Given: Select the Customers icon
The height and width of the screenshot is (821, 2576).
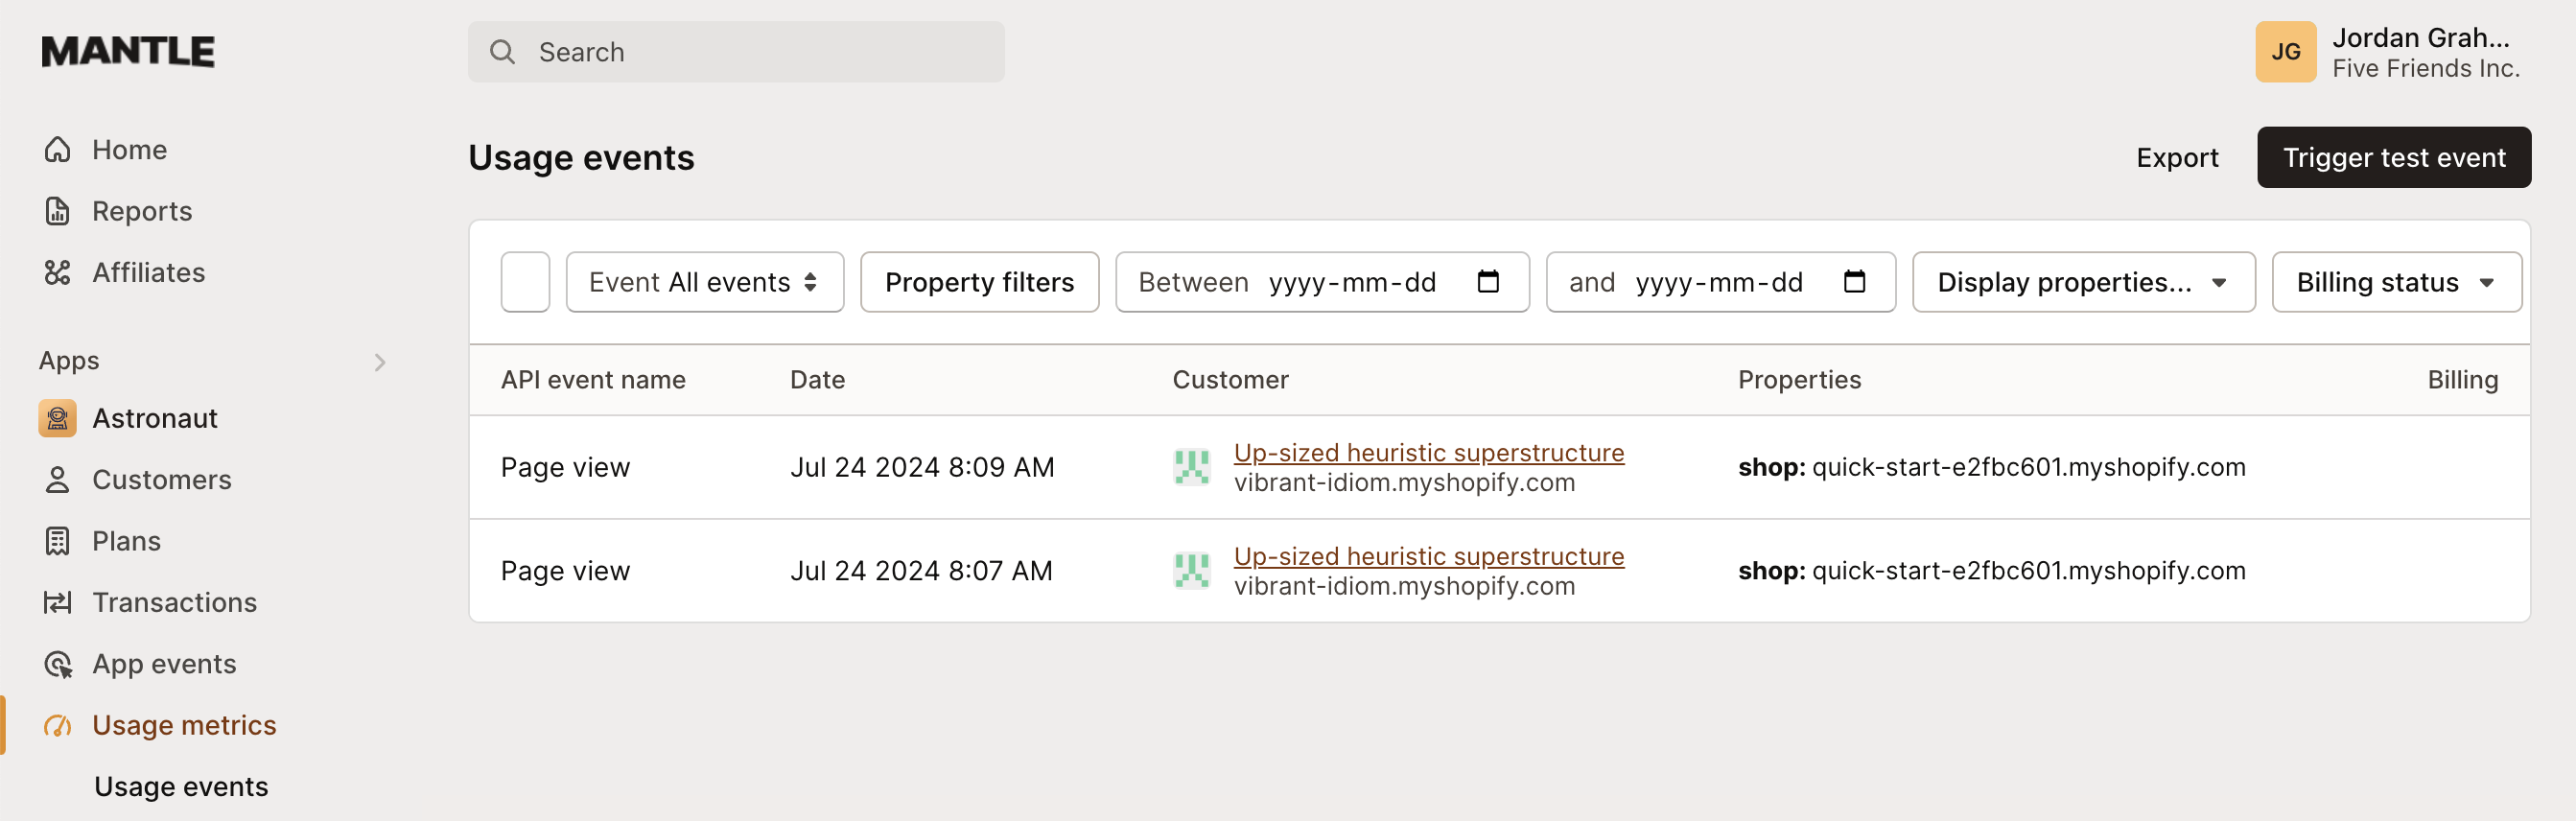Looking at the screenshot, I should coord(57,479).
